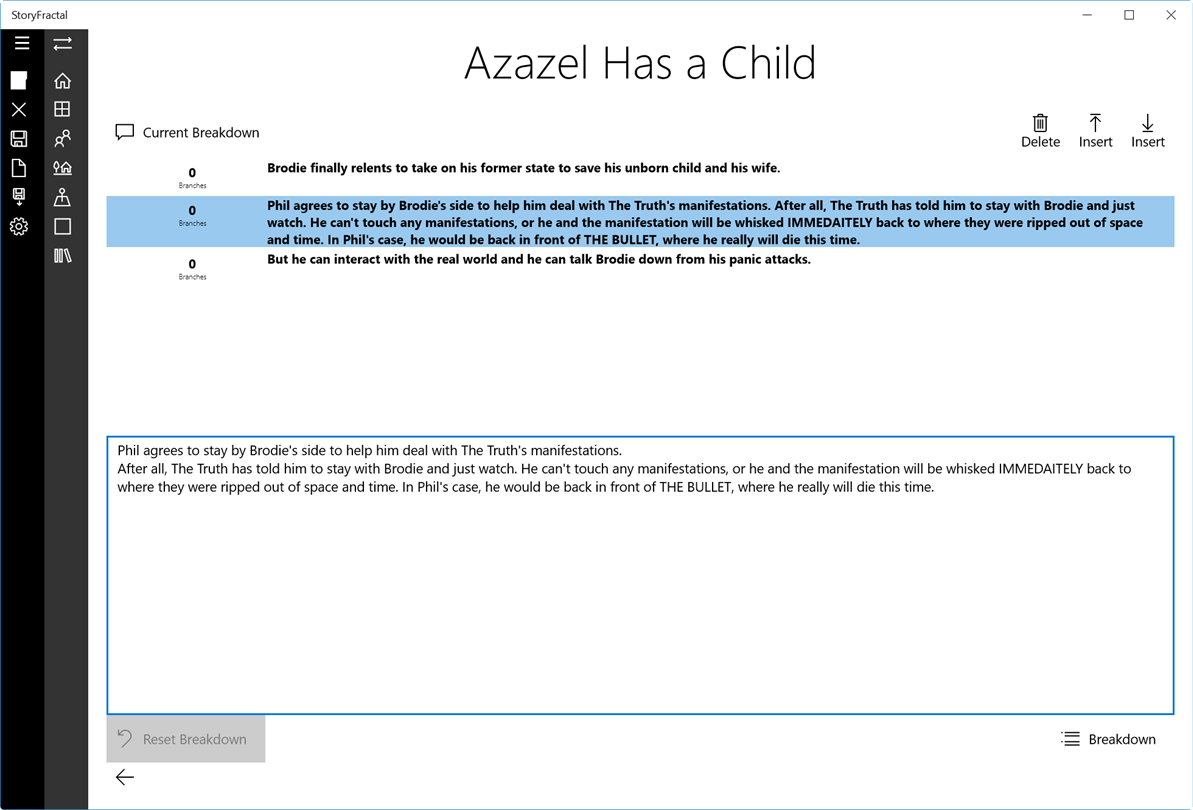
Task: Navigate back with the left arrow
Action: tap(125, 777)
